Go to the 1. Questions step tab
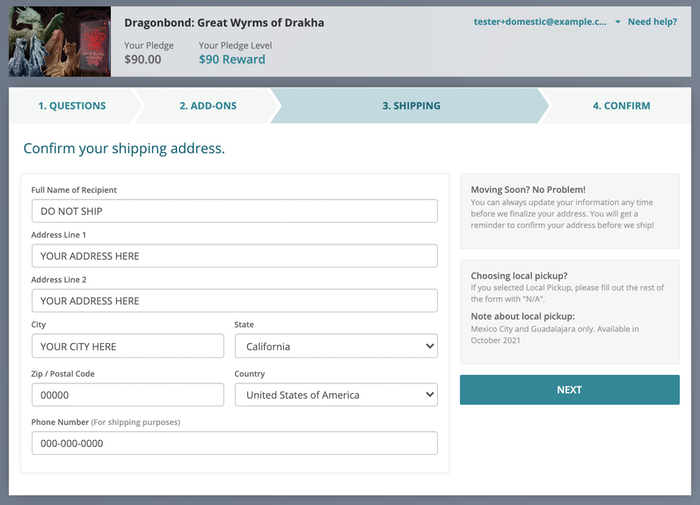Screen dimensions: 700x505 [72, 106]
